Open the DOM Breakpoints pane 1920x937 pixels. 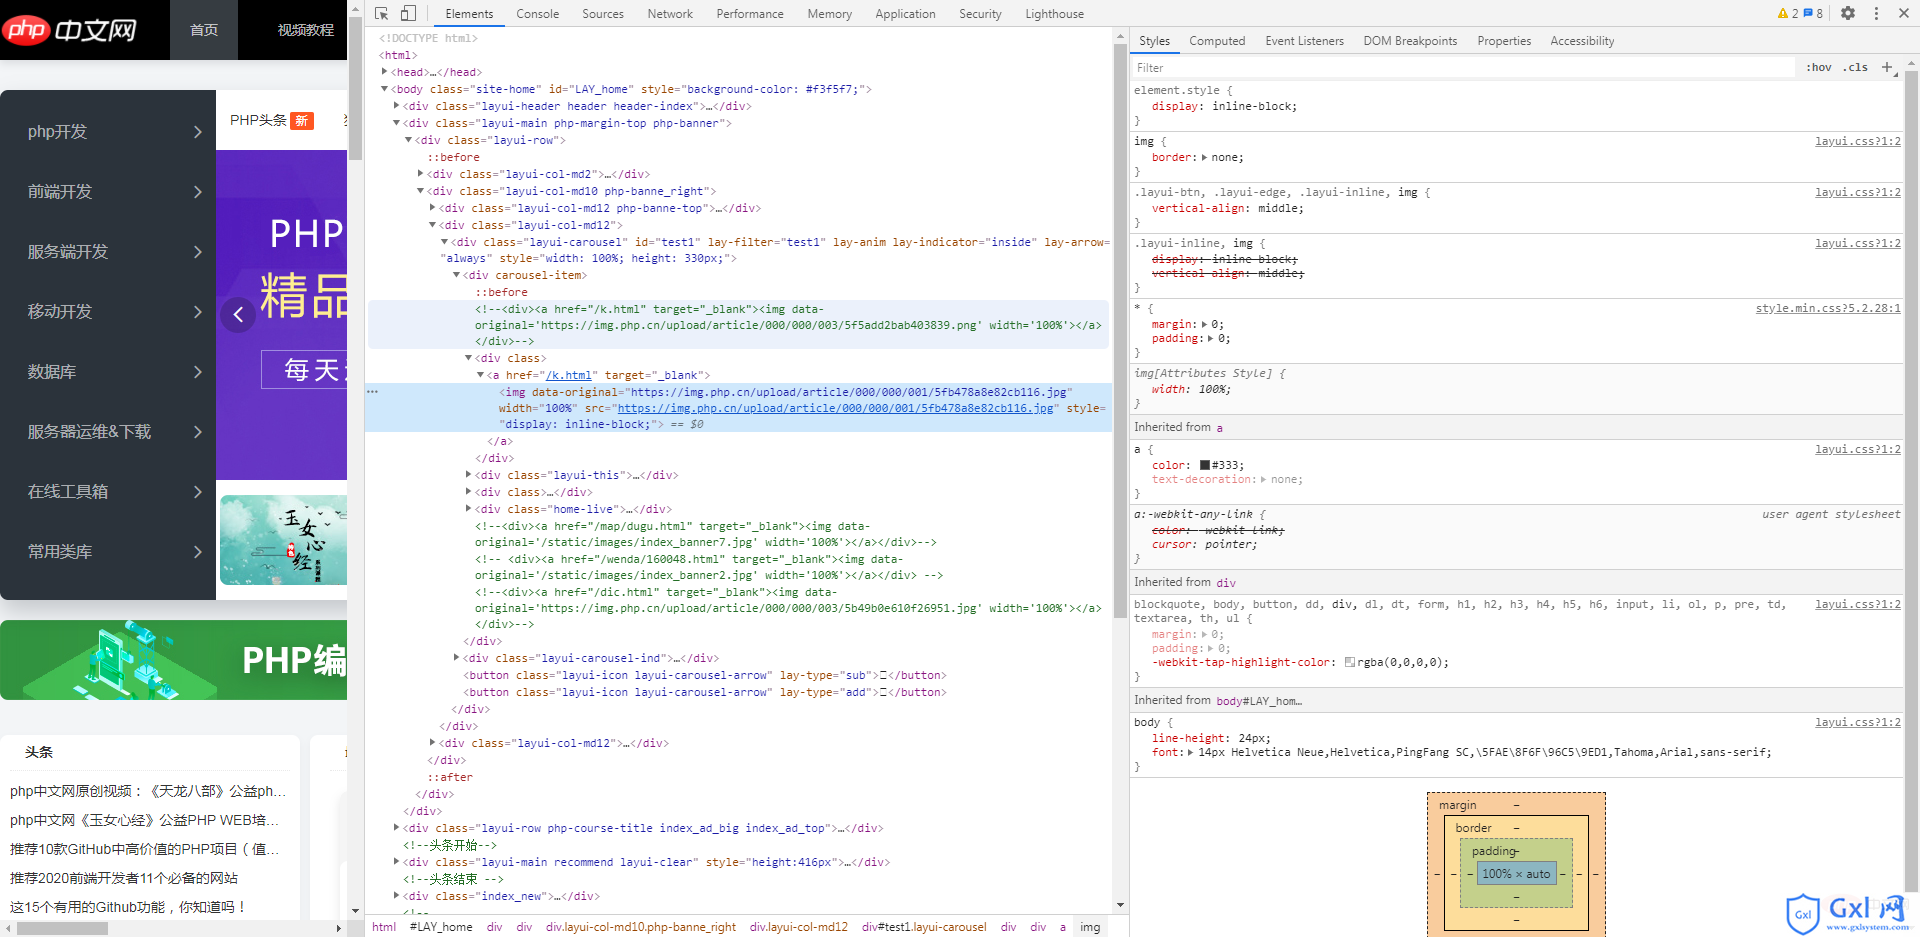1409,41
